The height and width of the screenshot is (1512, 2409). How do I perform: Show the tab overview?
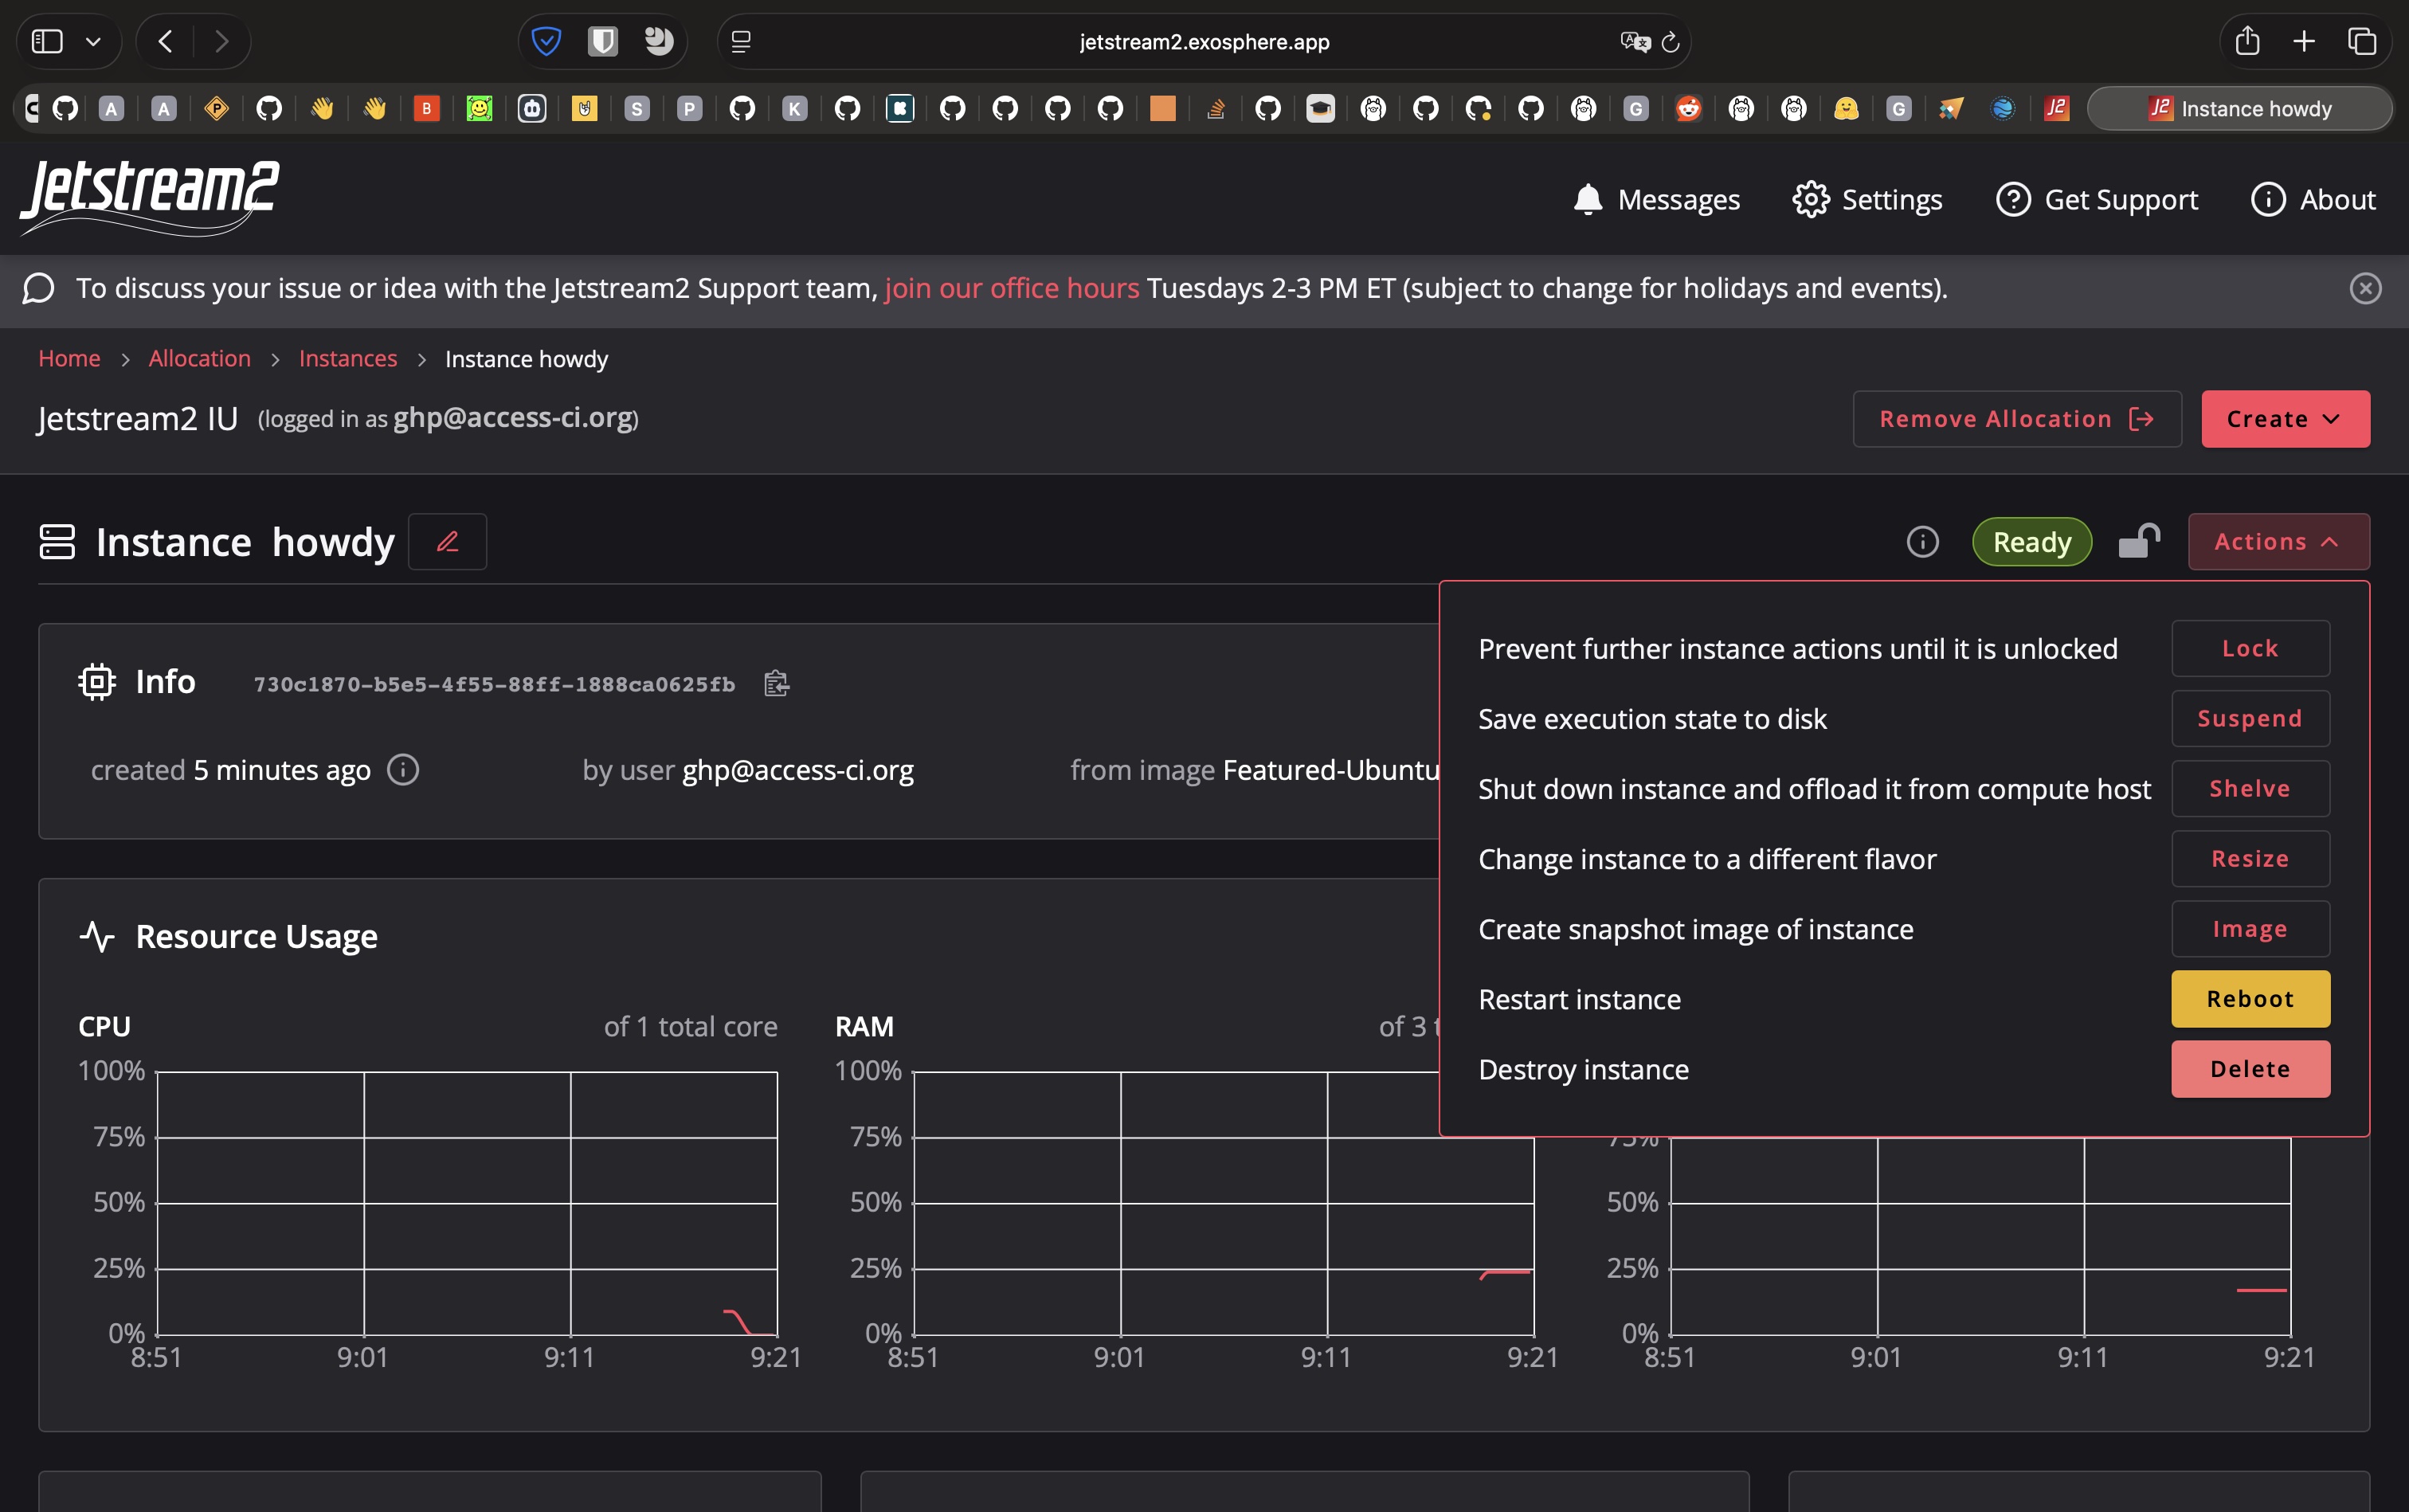click(x=2362, y=41)
